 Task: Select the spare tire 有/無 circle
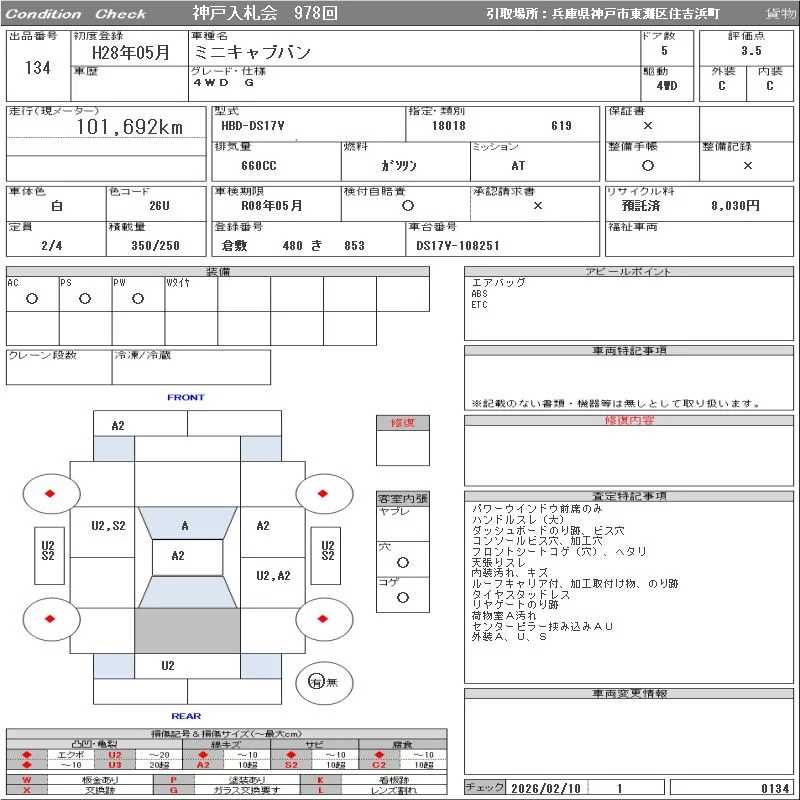pyautogui.click(x=316, y=682)
